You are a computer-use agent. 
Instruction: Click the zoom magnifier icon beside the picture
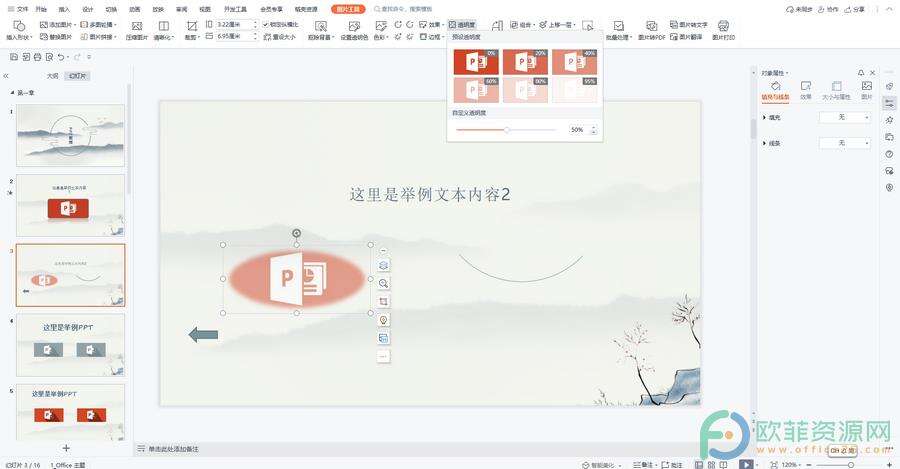pos(383,284)
